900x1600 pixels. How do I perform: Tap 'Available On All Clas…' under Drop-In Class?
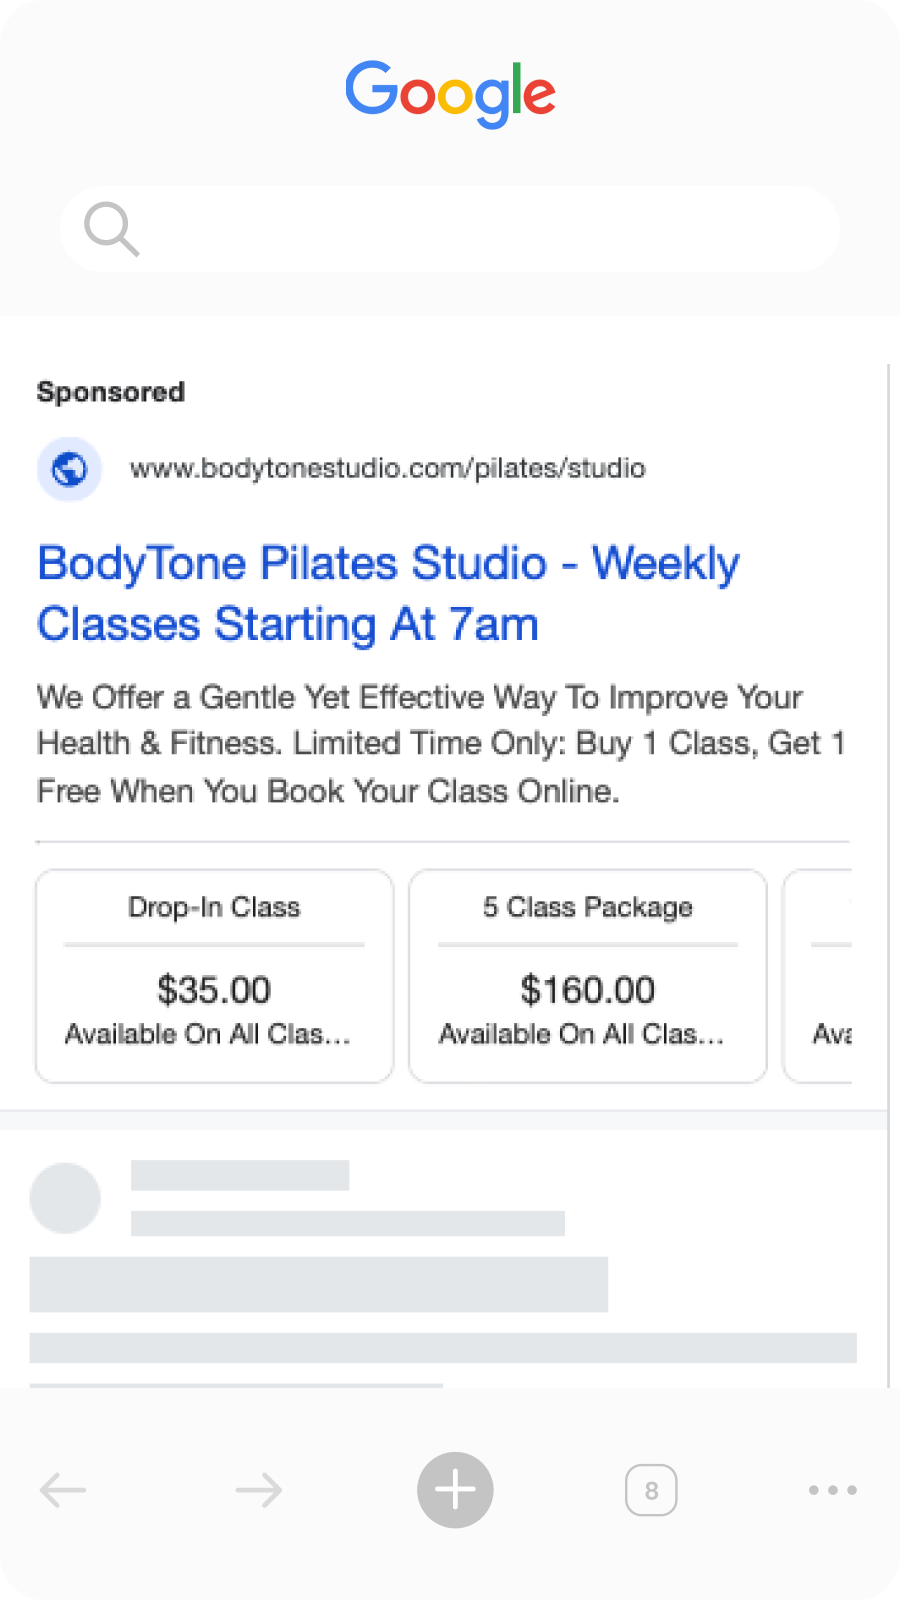tap(208, 1034)
